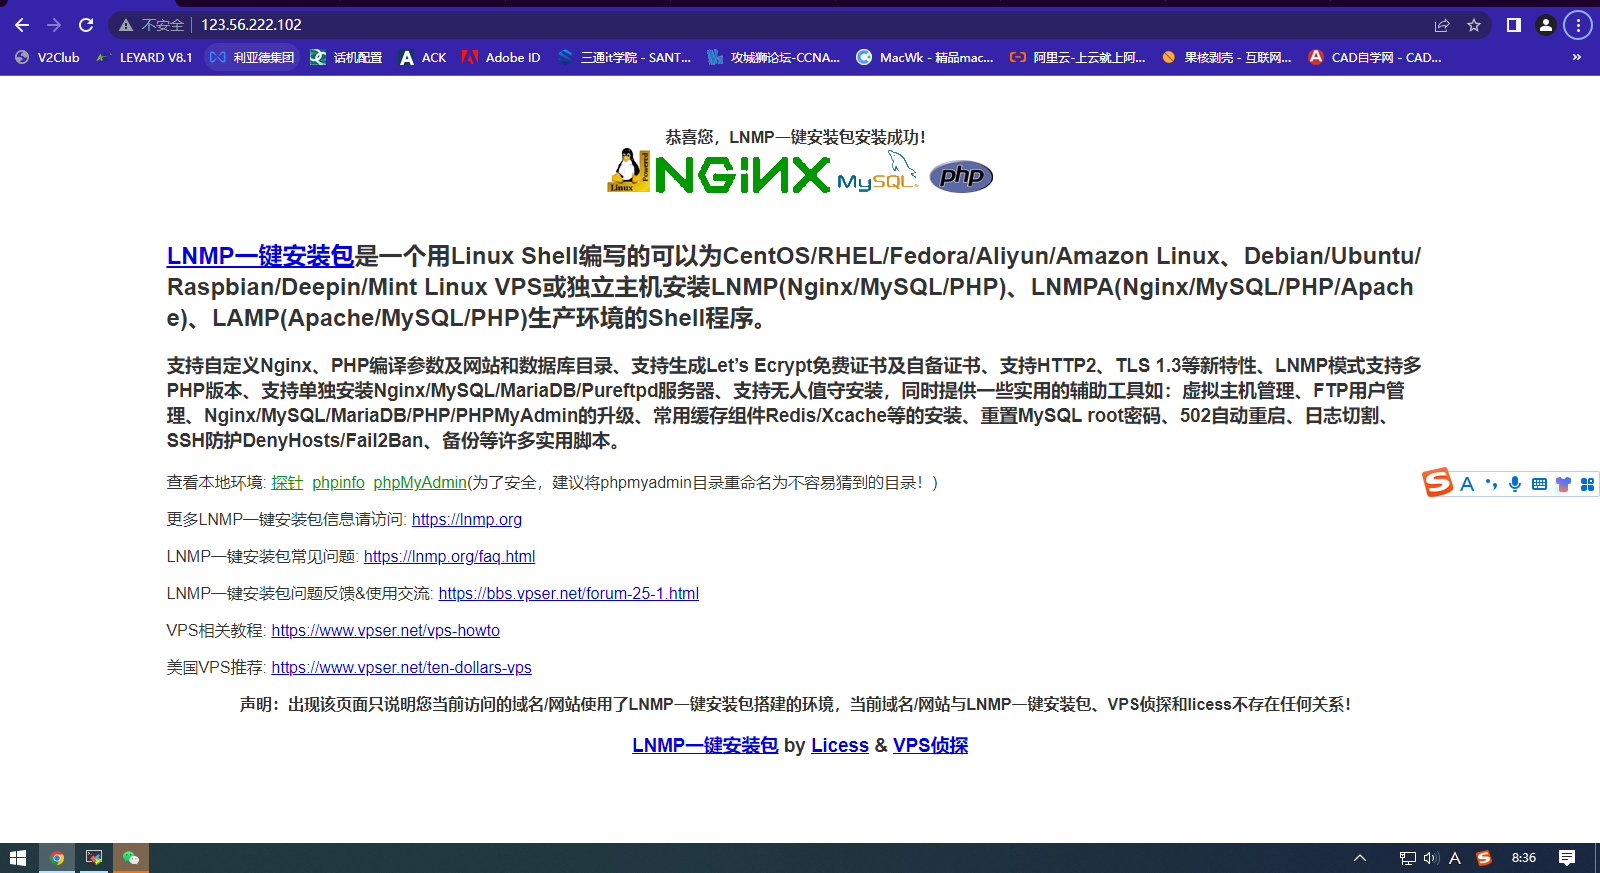The height and width of the screenshot is (873, 1600).
Task: Open the phpinfo link
Action: [338, 482]
